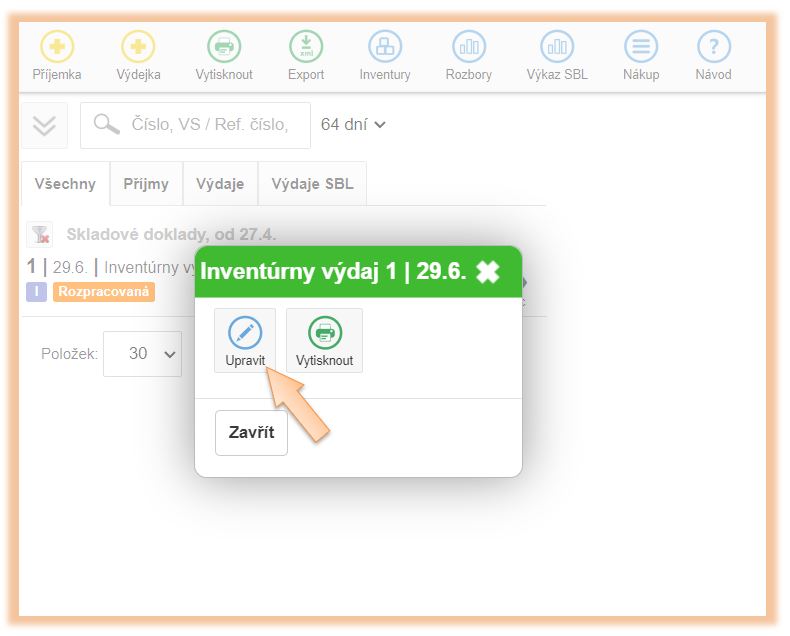Close the Inventúrny výdaj dialog with X

pos(488,272)
